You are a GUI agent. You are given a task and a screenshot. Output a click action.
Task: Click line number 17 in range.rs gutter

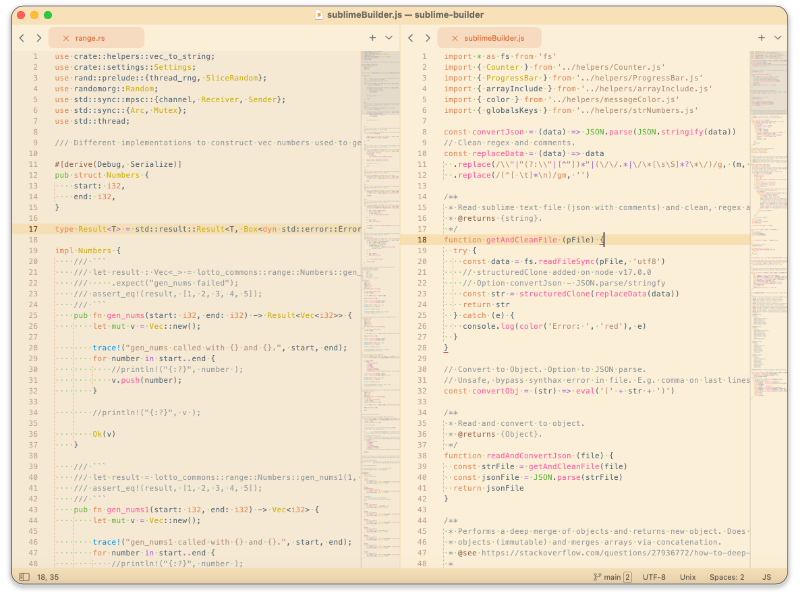coord(33,229)
